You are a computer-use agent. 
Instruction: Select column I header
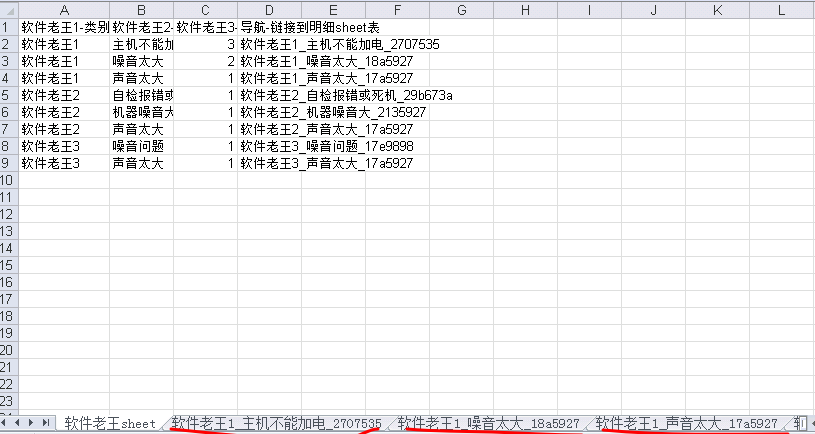[589, 10]
